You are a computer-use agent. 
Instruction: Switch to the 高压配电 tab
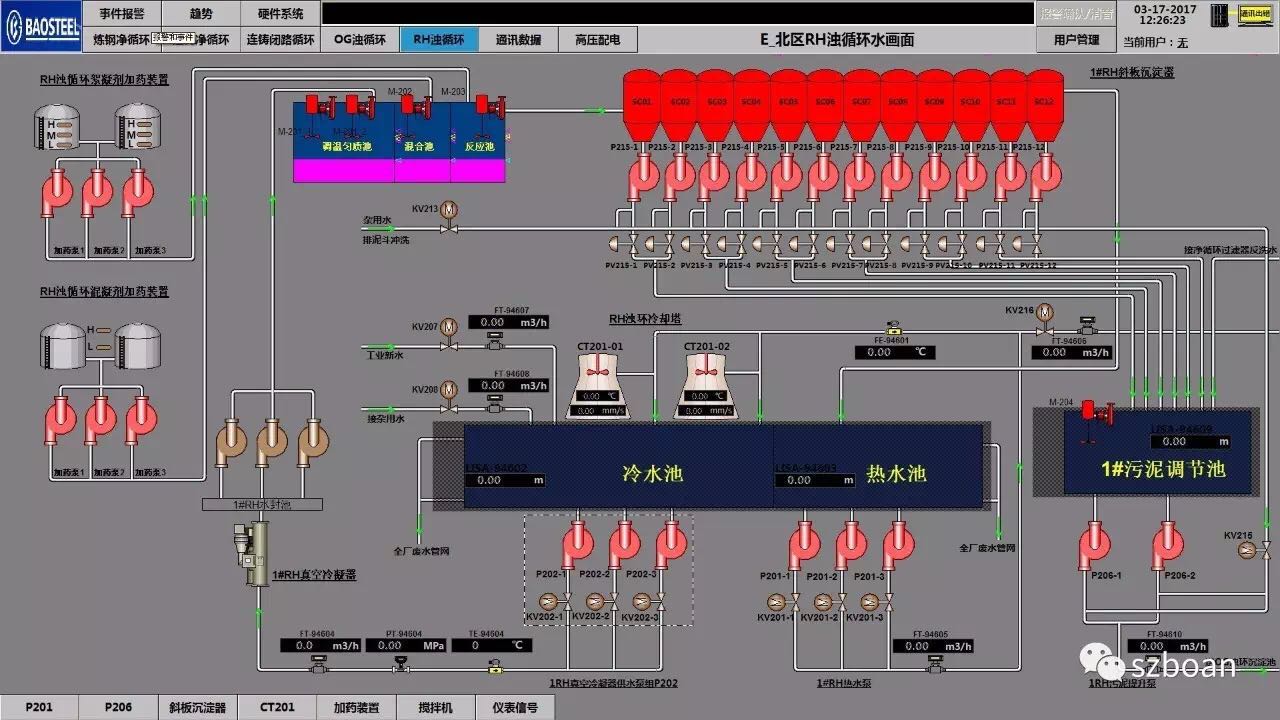point(597,40)
